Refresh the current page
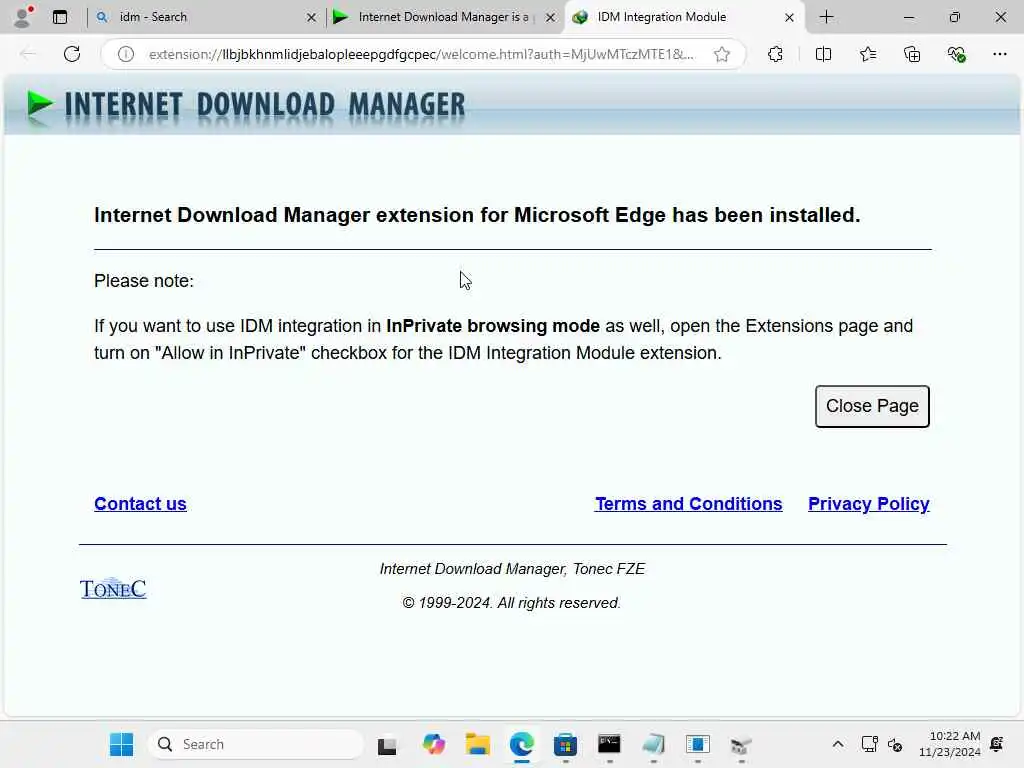Image resolution: width=1024 pixels, height=768 pixels. (x=72, y=54)
